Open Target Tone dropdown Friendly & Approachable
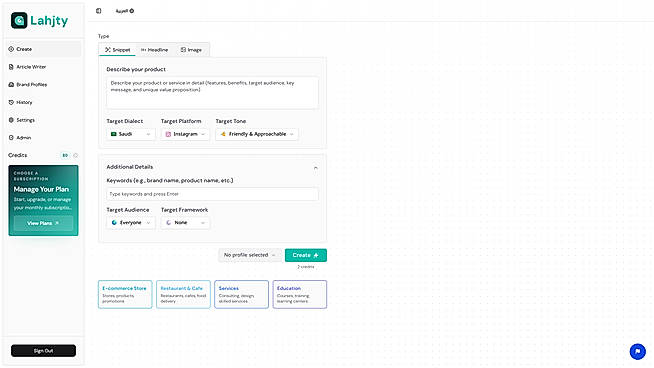654x368 pixels. pyautogui.click(x=257, y=134)
